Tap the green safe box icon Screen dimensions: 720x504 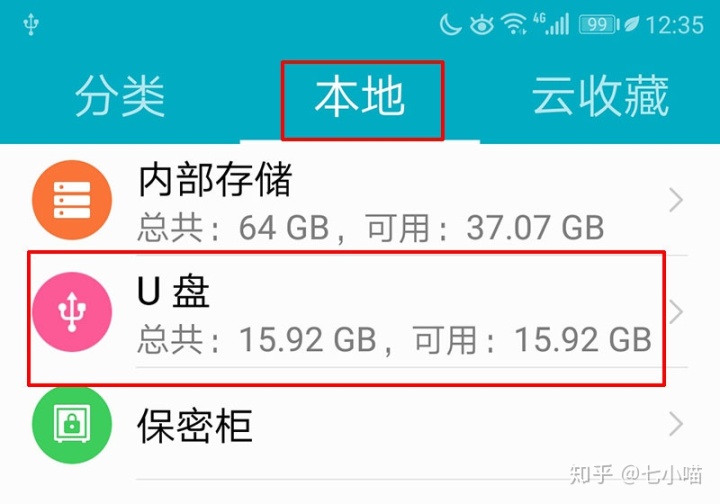pos(72,424)
